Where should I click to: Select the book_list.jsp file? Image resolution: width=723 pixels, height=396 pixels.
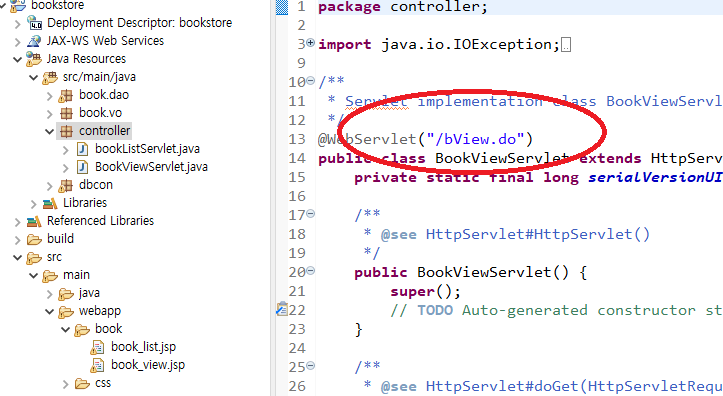(x=143, y=347)
